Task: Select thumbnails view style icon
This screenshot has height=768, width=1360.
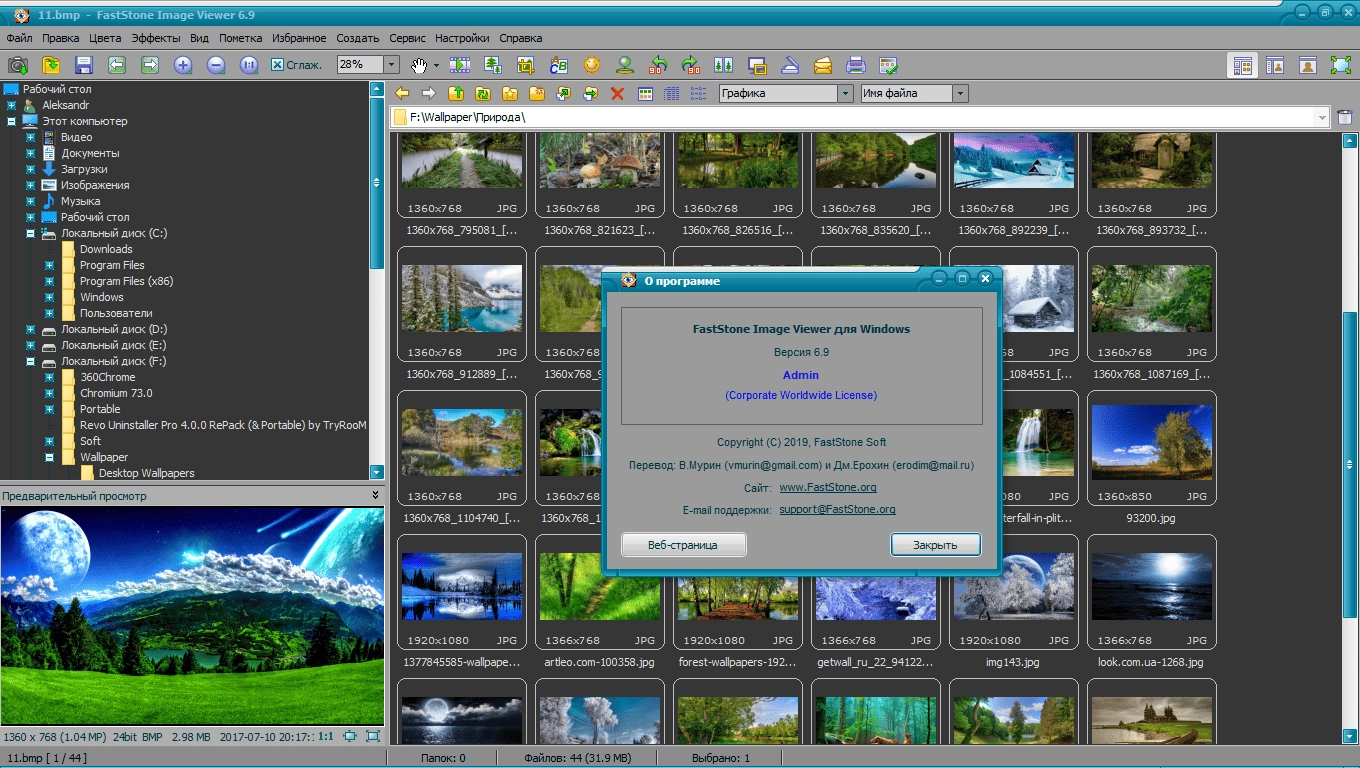Action: pos(645,93)
